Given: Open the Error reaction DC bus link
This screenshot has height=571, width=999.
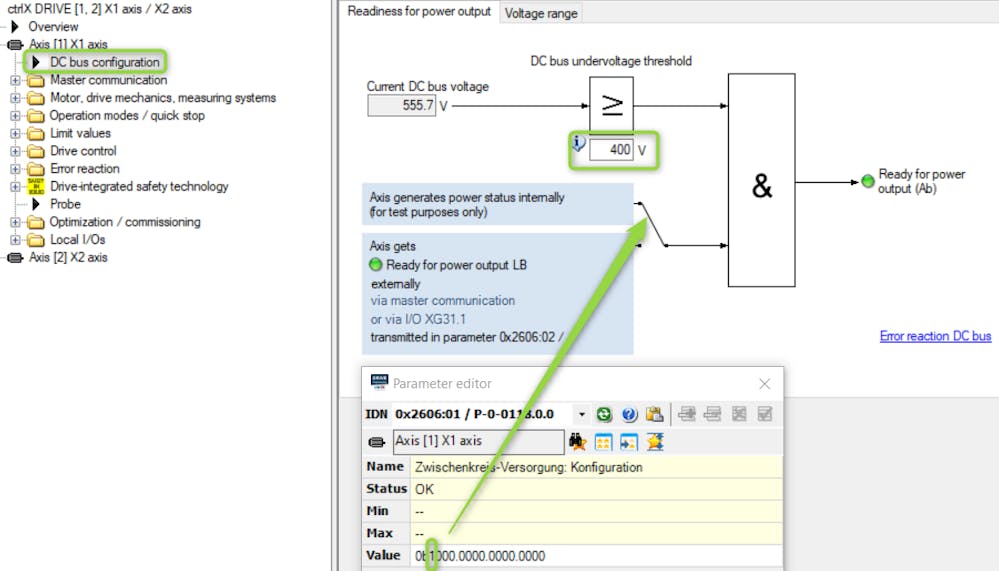Looking at the screenshot, I should tap(935, 336).
